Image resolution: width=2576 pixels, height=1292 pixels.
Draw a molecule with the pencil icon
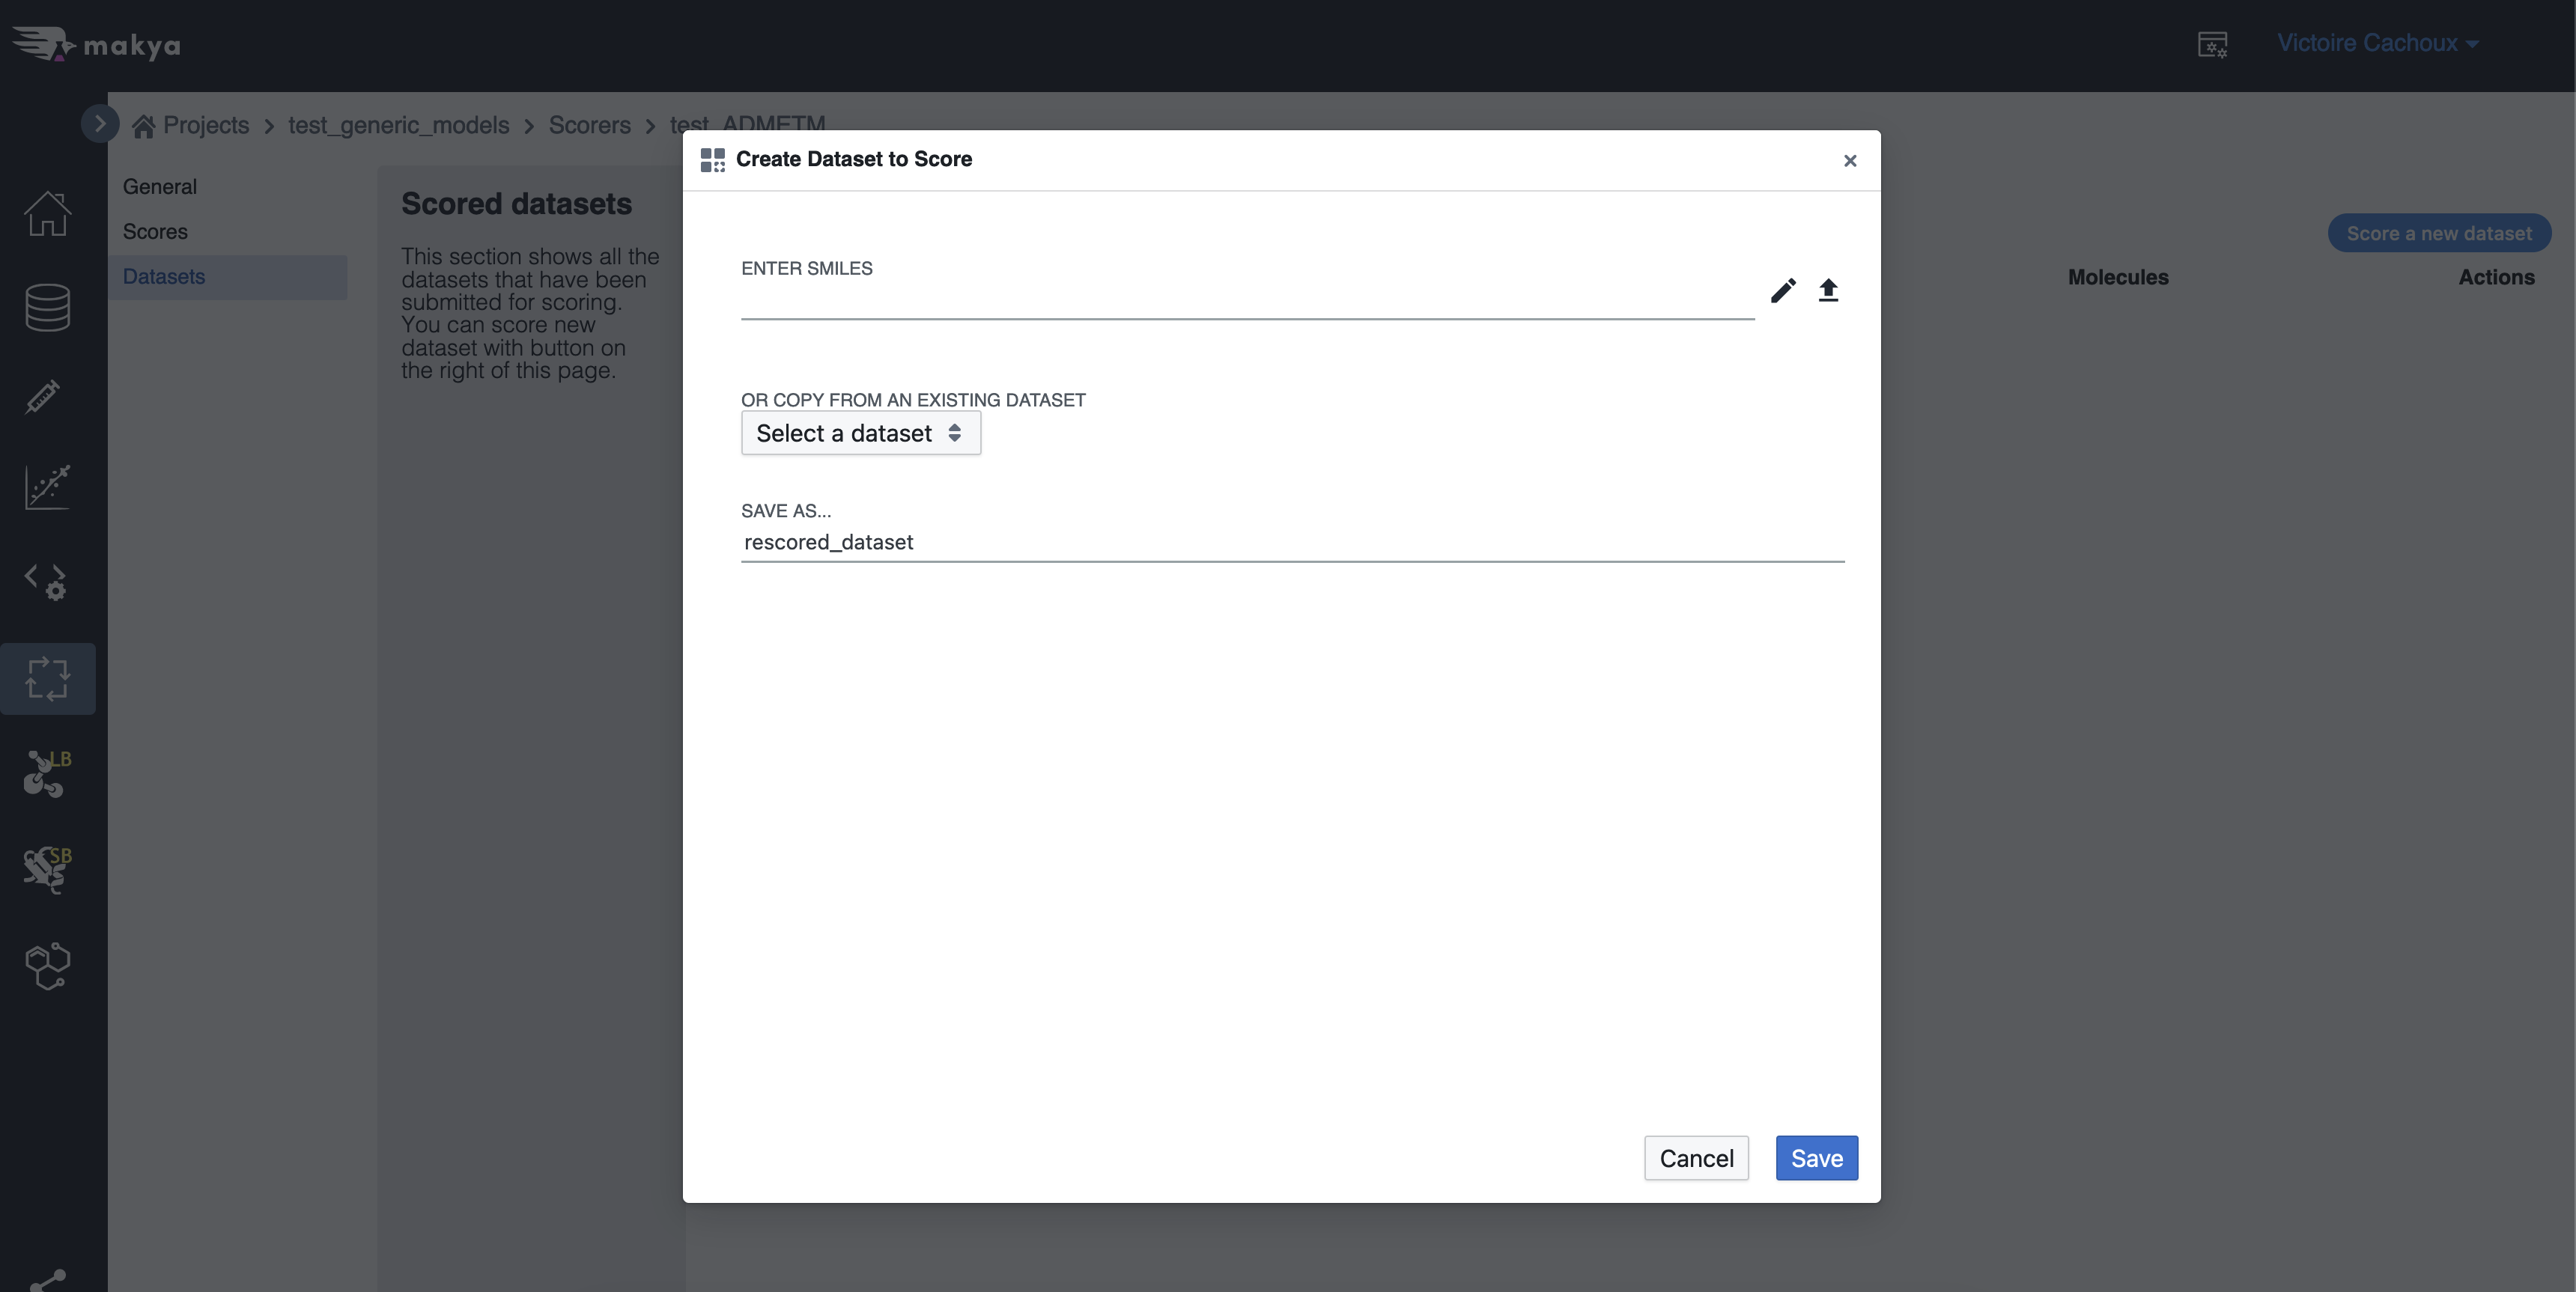[1783, 291]
